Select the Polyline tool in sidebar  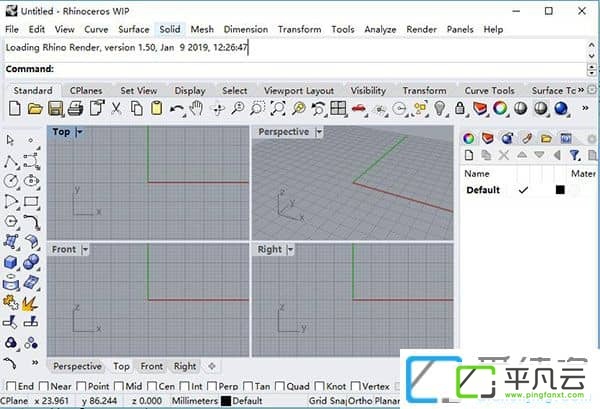11,161
